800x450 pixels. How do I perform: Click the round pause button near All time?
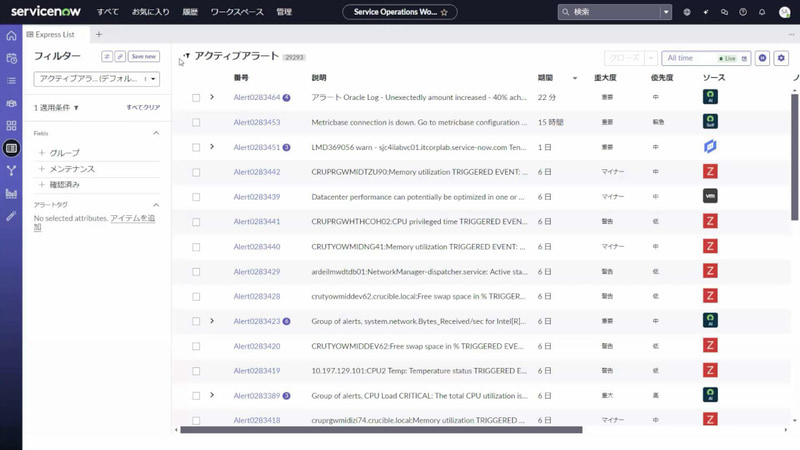click(x=762, y=58)
